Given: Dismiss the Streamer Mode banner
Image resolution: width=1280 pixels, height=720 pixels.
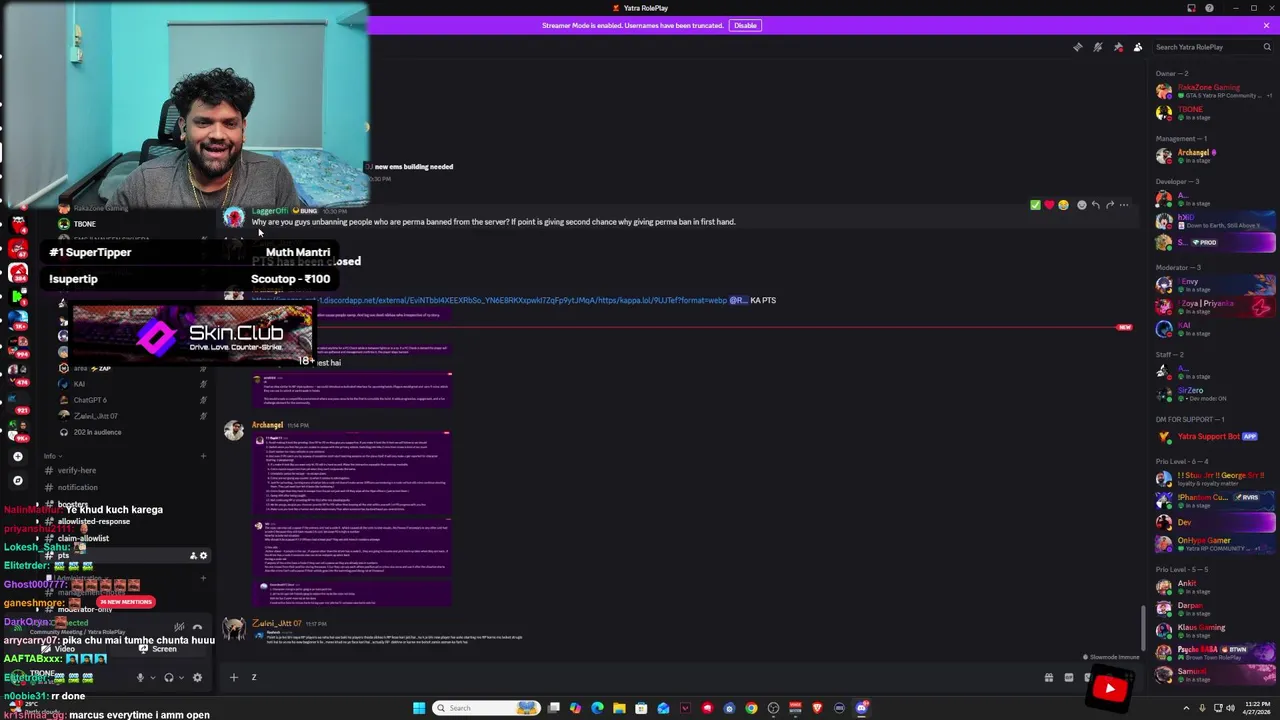Looking at the screenshot, I should click(x=1266, y=25).
